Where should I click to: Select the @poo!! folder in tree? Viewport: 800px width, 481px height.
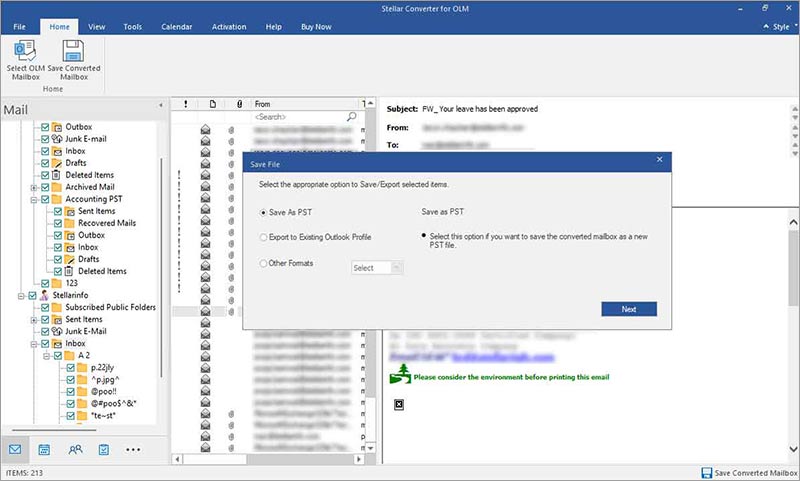click(104, 392)
